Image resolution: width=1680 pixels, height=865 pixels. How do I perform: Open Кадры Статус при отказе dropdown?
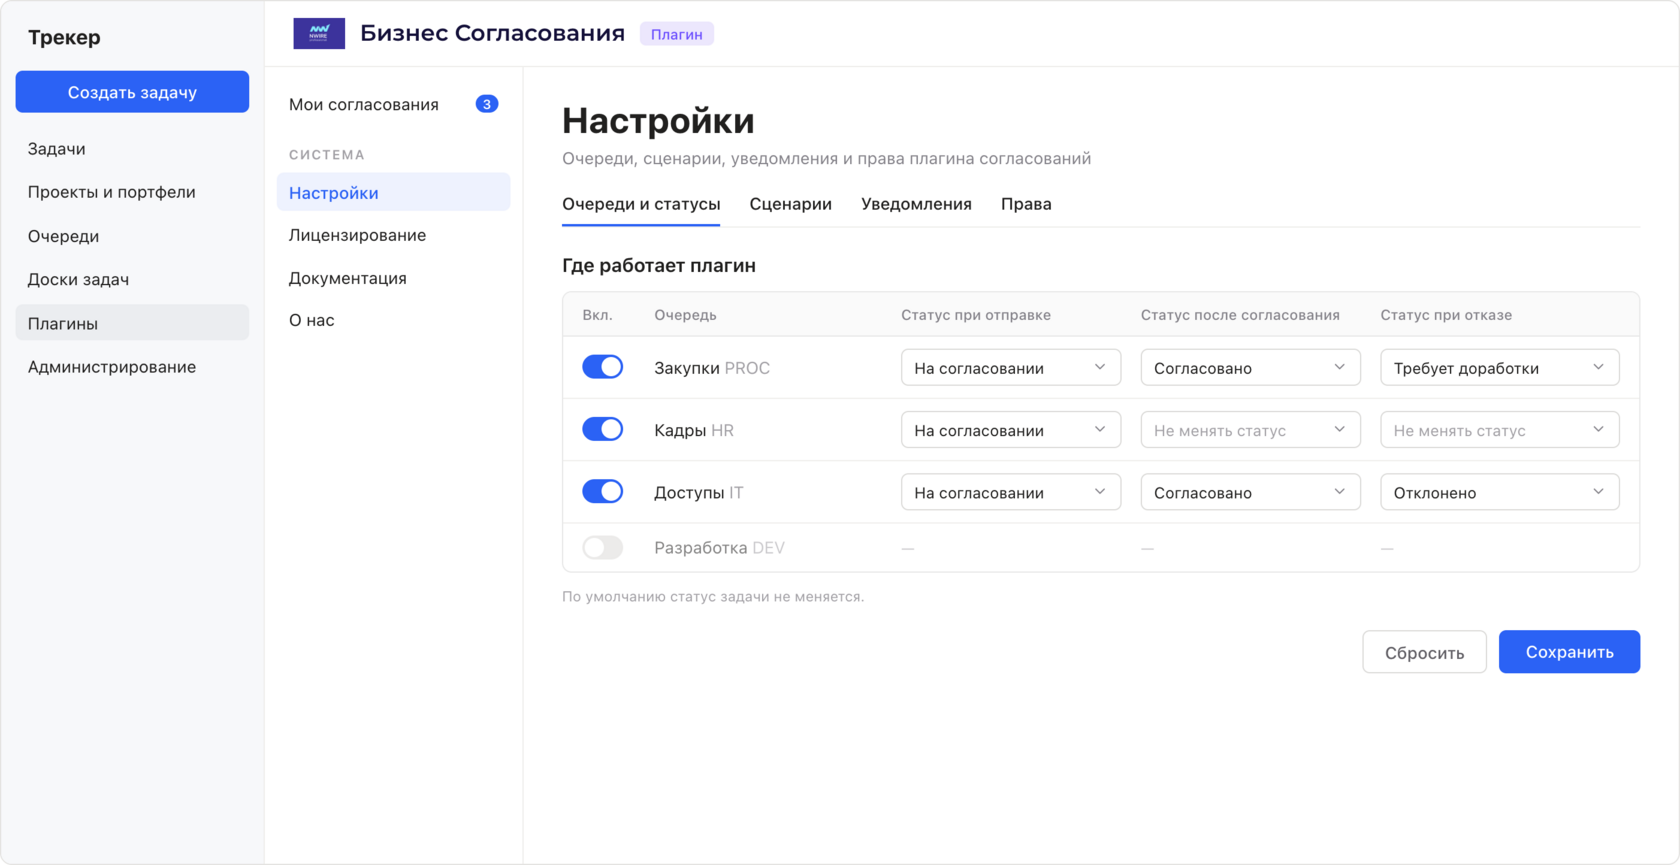1500,430
